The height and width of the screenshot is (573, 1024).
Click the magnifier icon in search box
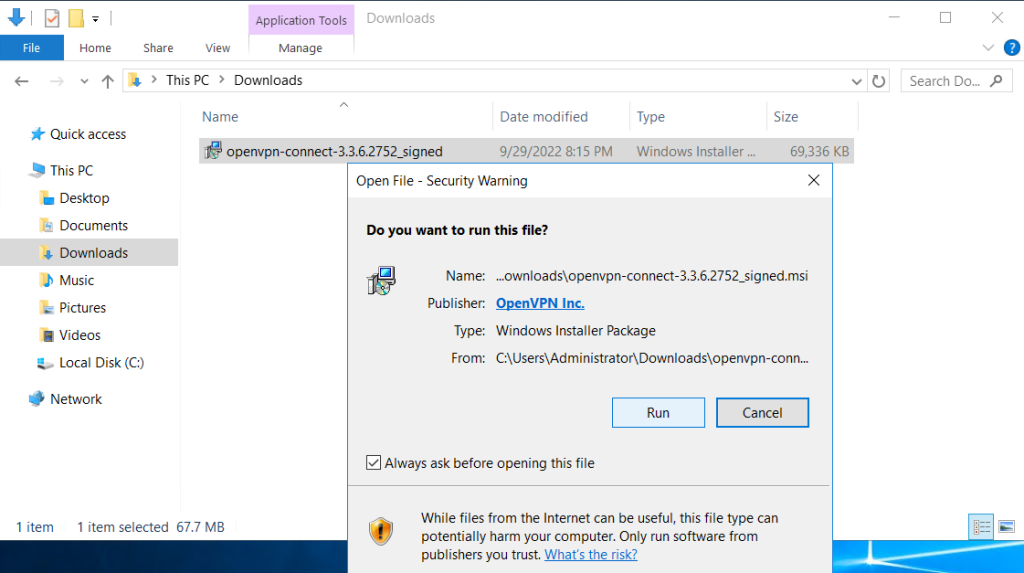(x=996, y=81)
